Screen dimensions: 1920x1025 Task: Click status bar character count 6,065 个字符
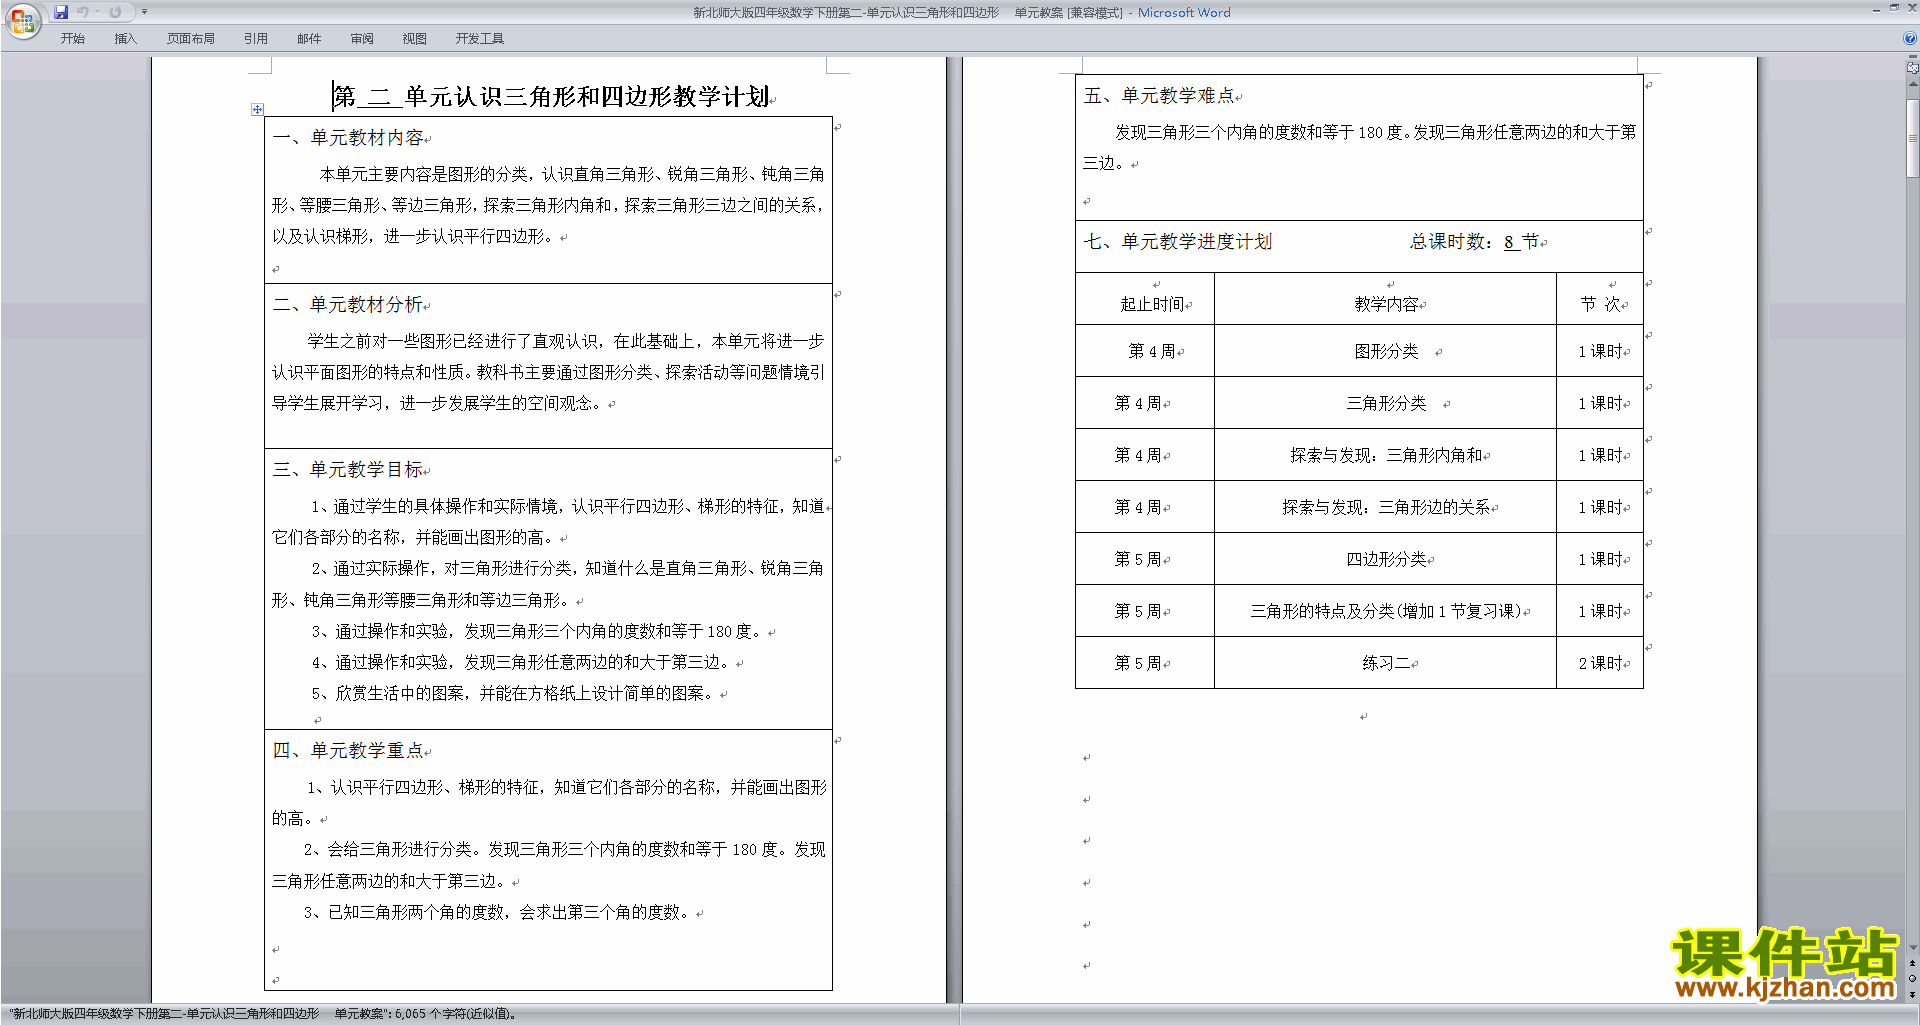click(454, 1014)
